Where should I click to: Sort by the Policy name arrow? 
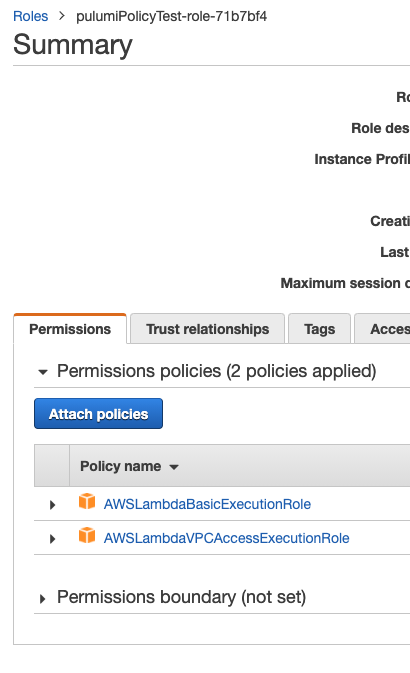173,467
